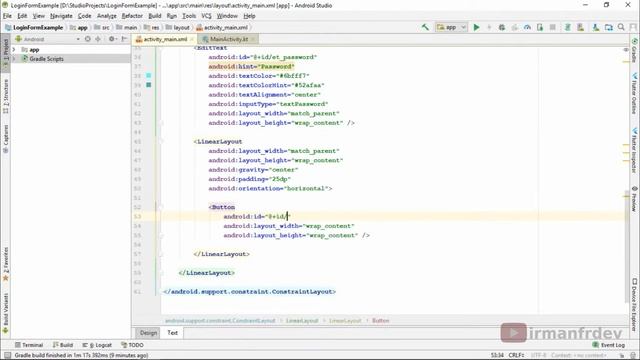The height and width of the screenshot is (360, 640).
Task: Close the MainActivity.kt tab
Action: coord(253,39)
